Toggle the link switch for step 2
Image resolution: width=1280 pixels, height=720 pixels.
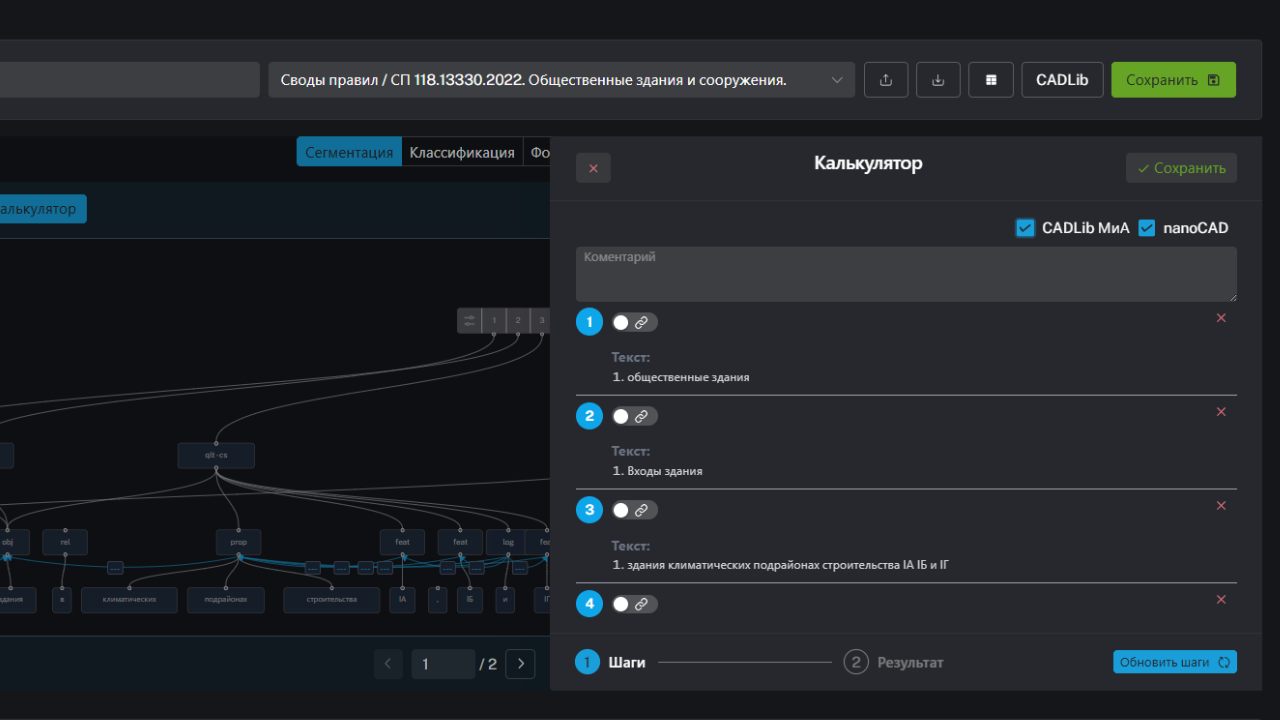point(634,416)
